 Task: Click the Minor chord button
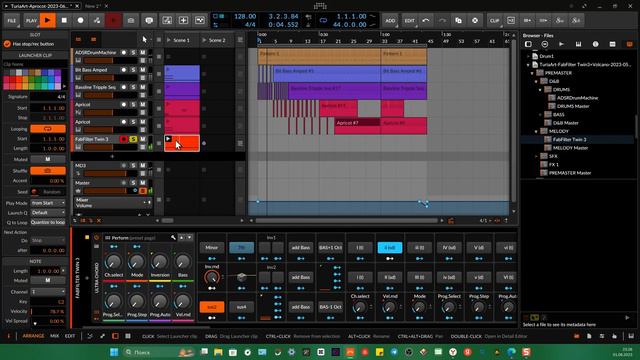[211, 247]
